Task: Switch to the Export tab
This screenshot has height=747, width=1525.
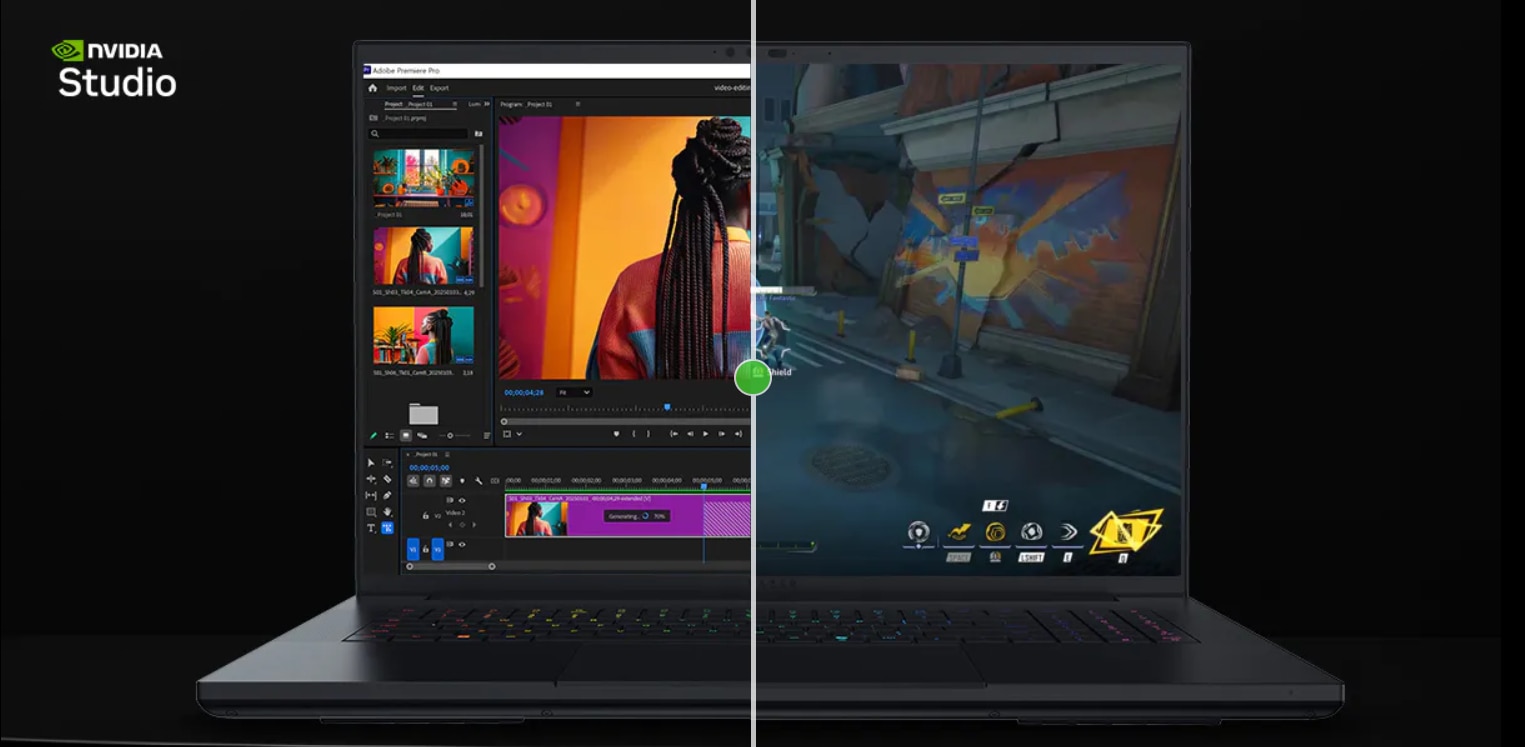Action: (439, 88)
